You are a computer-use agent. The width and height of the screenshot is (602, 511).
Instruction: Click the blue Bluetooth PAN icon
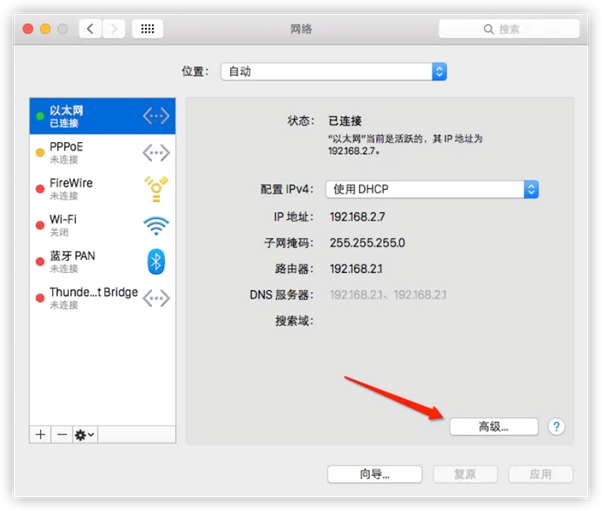156,261
